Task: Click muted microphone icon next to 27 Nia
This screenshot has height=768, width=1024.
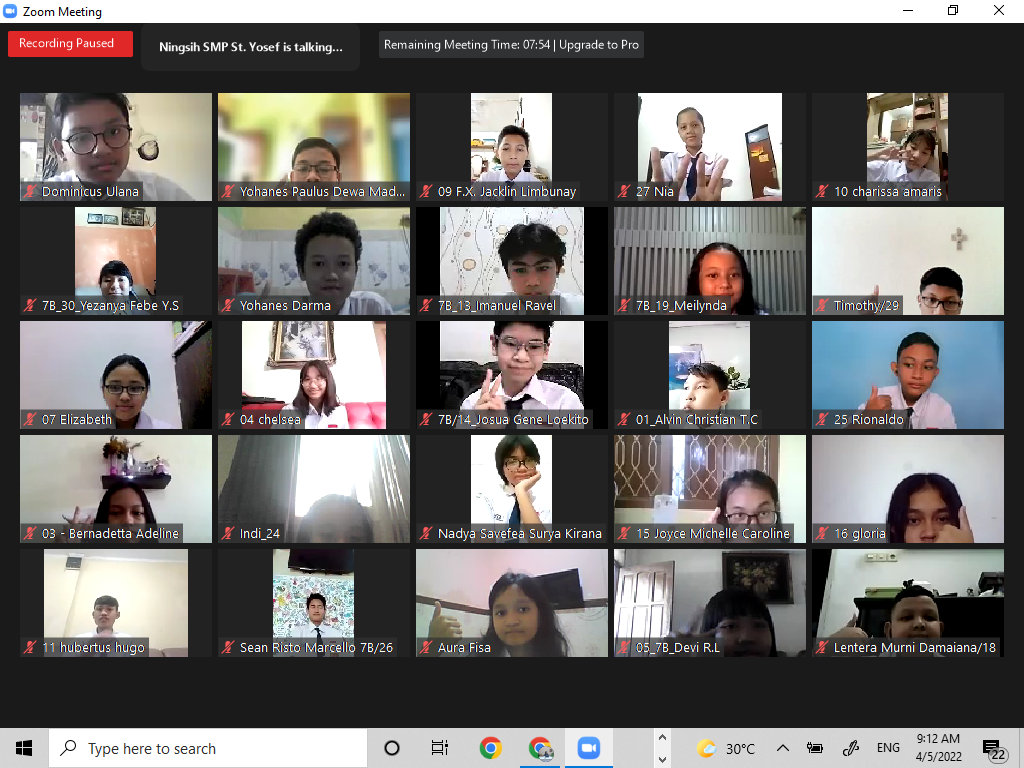Action: (624, 191)
